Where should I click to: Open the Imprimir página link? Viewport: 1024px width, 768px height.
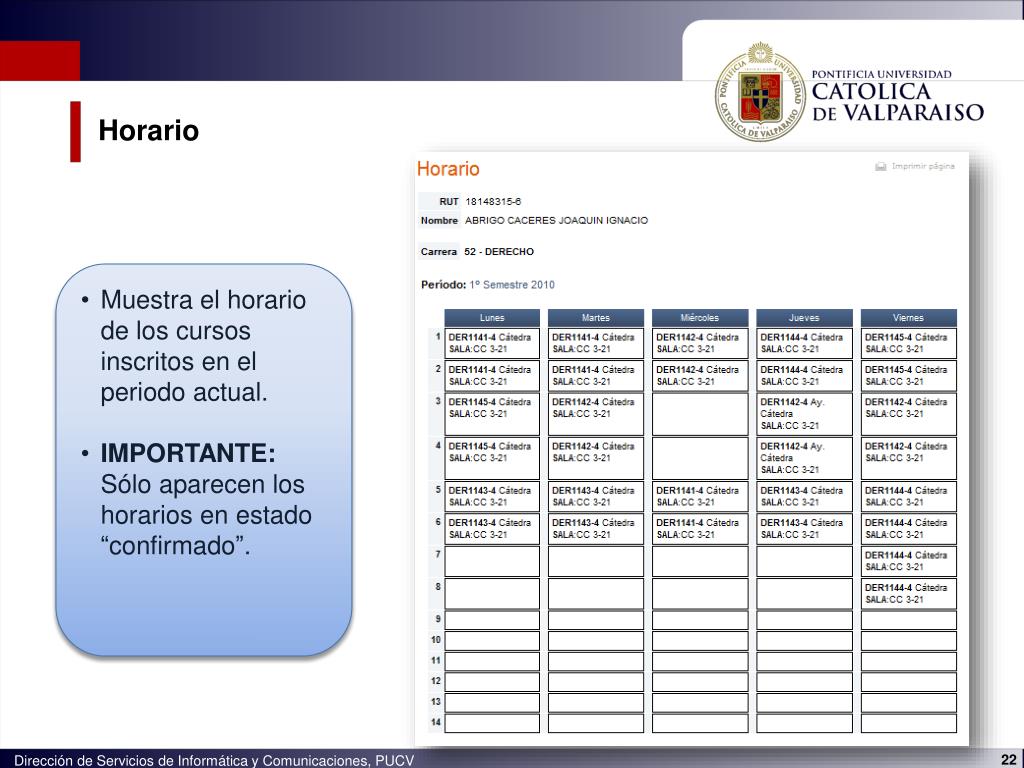click(923, 167)
